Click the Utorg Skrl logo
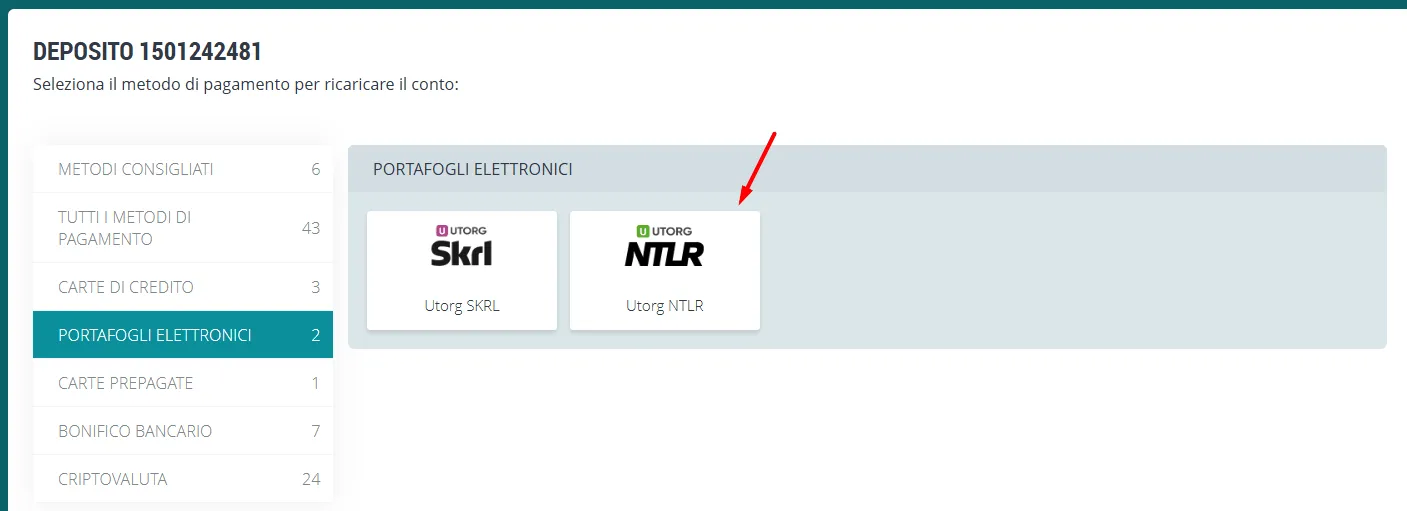Image resolution: width=1407 pixels, height=511 pixels. point(461,253)
